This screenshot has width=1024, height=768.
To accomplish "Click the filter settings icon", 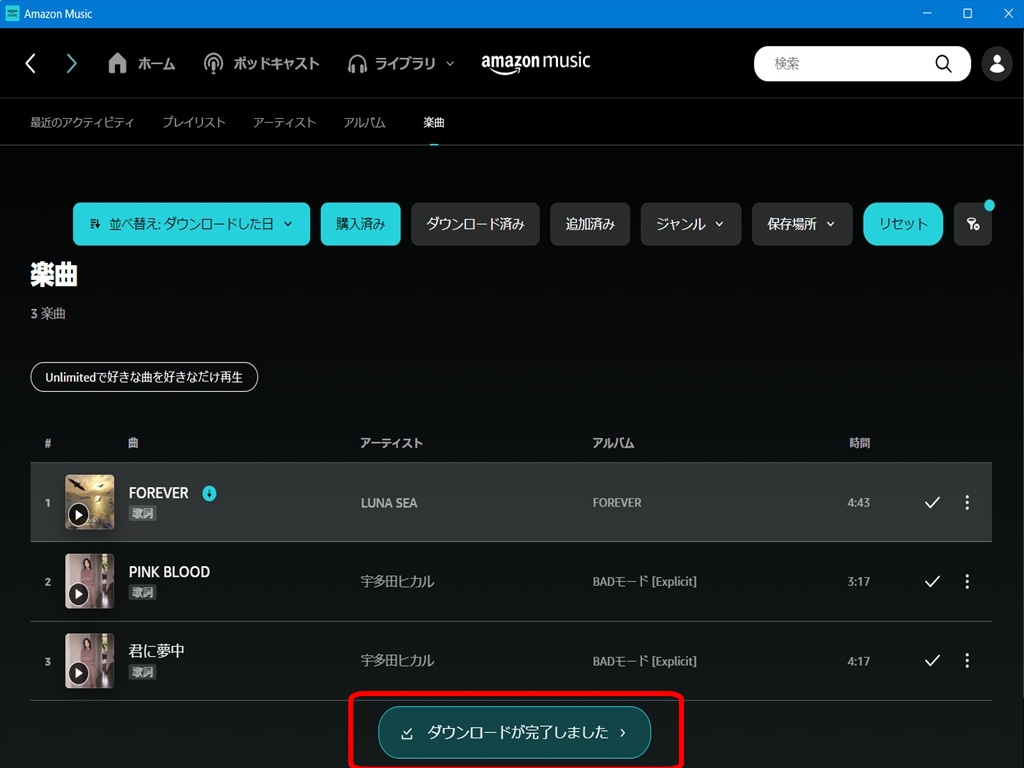I will pos(973,224).
